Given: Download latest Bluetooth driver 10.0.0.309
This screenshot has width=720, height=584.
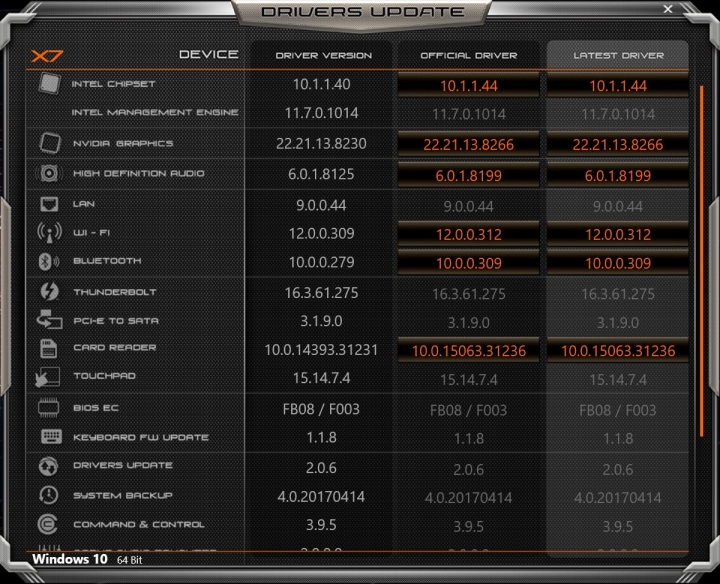Looking at the screenshot, I should [x=618, y=263].
